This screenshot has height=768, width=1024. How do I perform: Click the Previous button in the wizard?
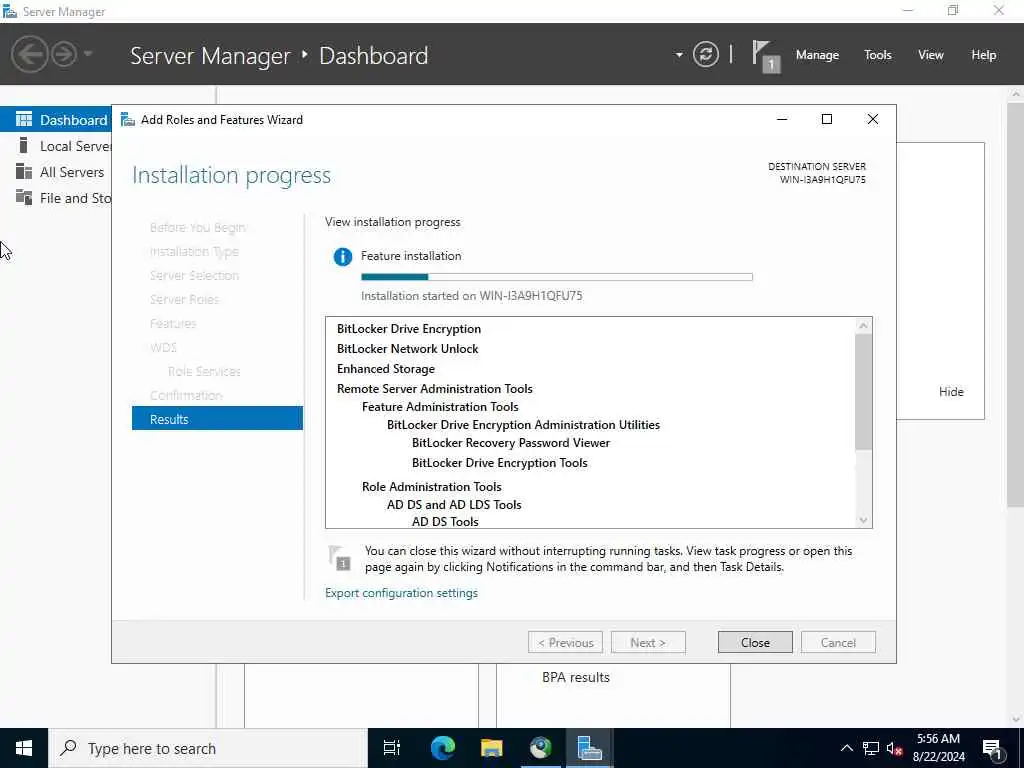[x=565, y=642]
